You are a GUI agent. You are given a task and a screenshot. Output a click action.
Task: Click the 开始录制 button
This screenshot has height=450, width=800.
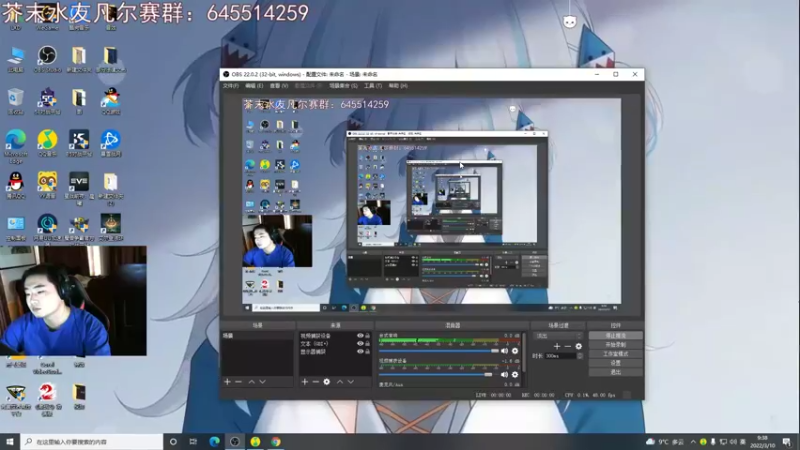(616, 345)
